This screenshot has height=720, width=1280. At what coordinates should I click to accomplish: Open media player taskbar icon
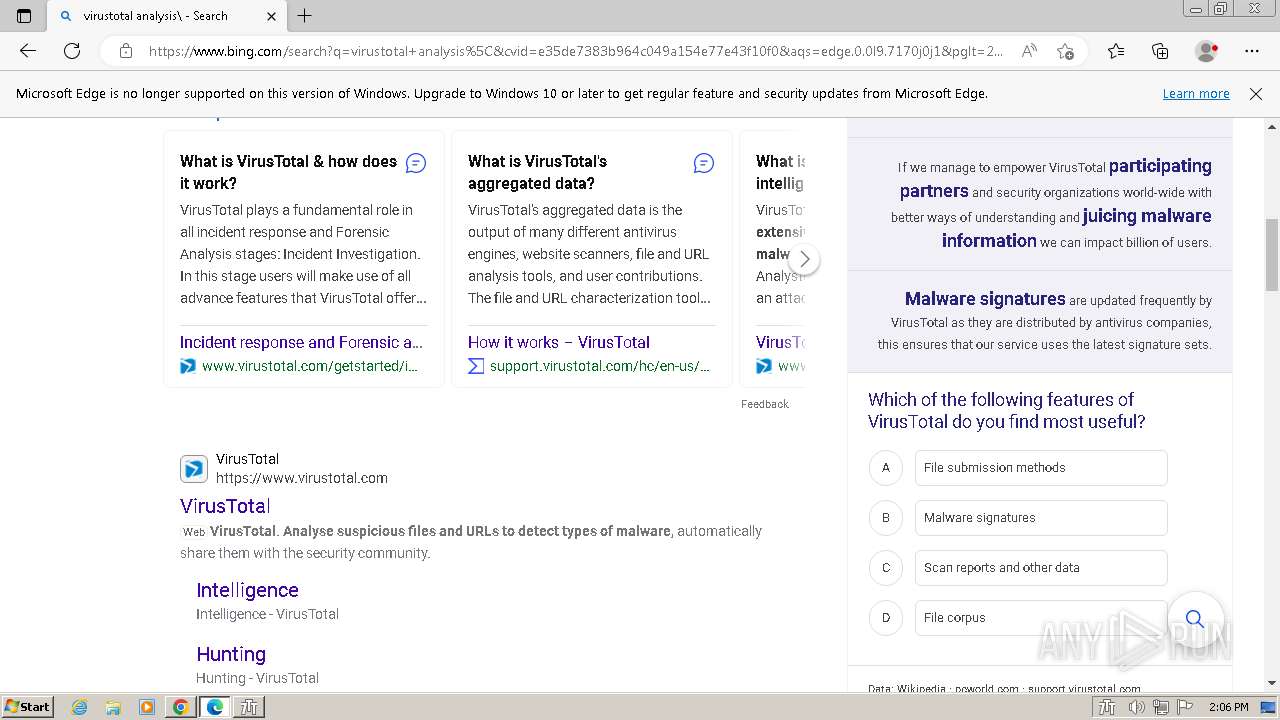coord(146,707)
